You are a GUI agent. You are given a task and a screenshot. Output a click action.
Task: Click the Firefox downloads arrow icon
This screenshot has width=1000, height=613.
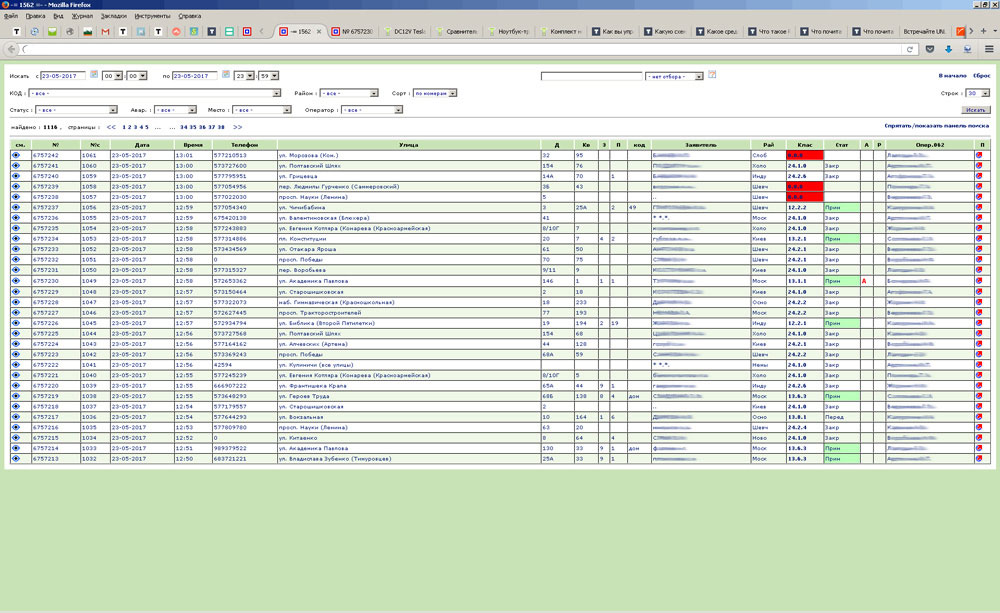(948, 48)
